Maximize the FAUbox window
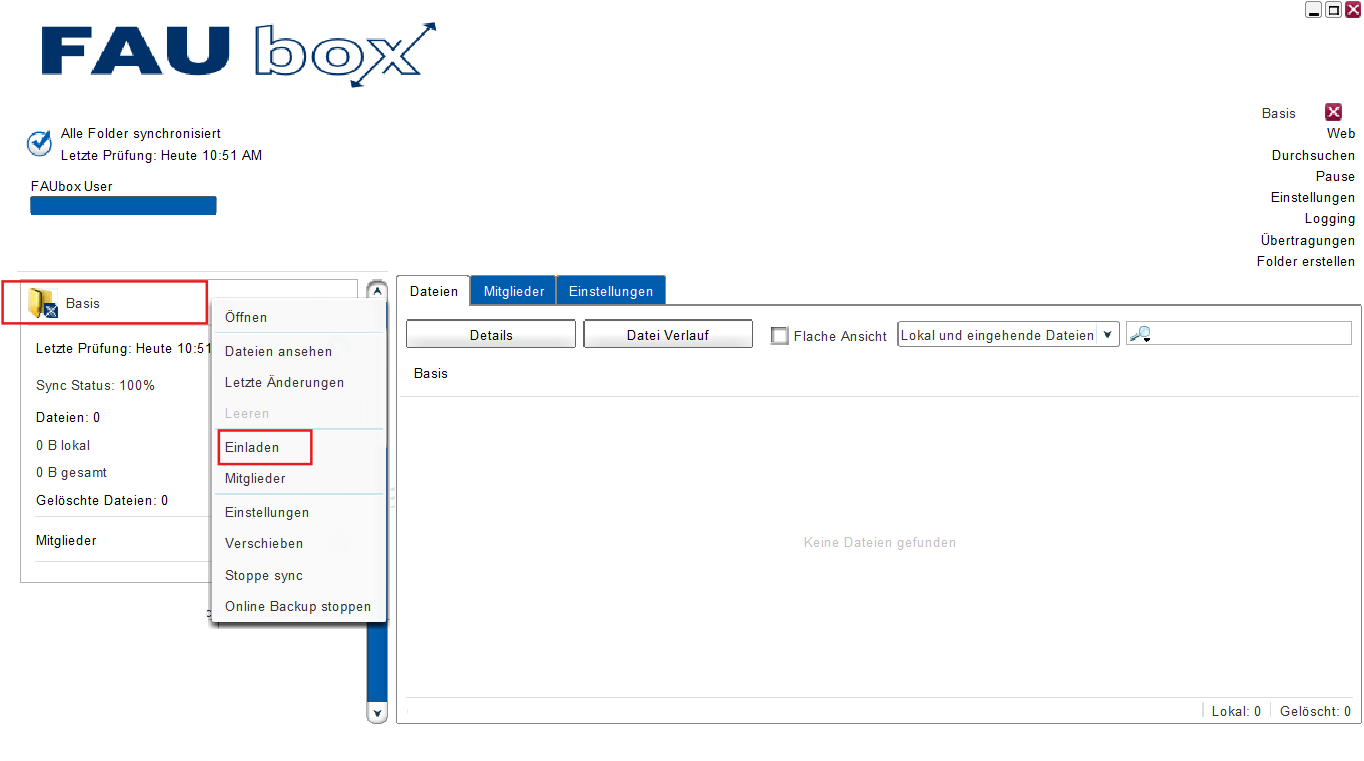The image size is (1364, 761). coord(1333,9)
